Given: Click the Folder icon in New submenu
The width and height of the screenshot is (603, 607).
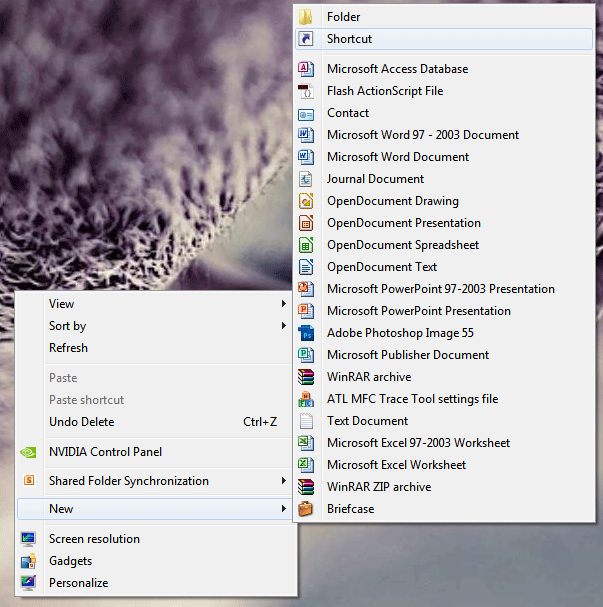Looking at the screenshot, I should (x=305, y=17).
